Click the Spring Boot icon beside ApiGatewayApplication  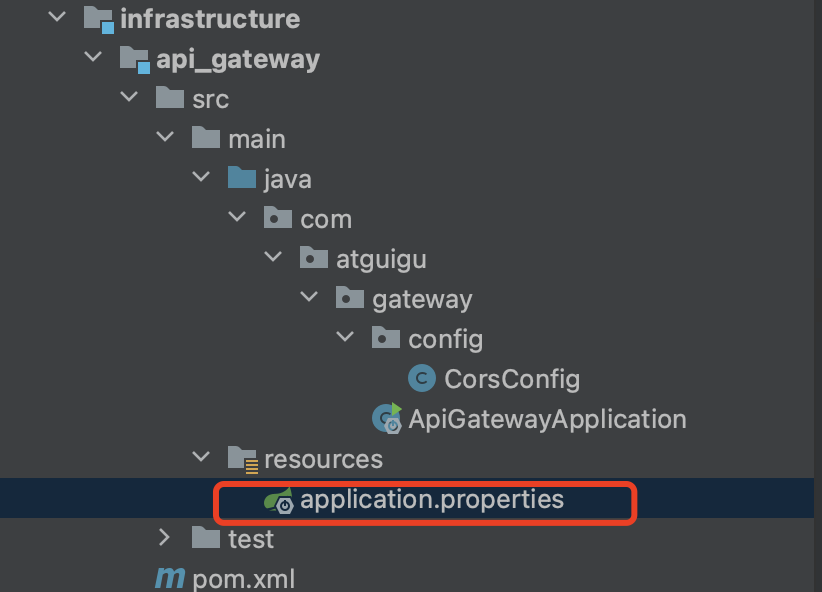[x=386, y=418]
